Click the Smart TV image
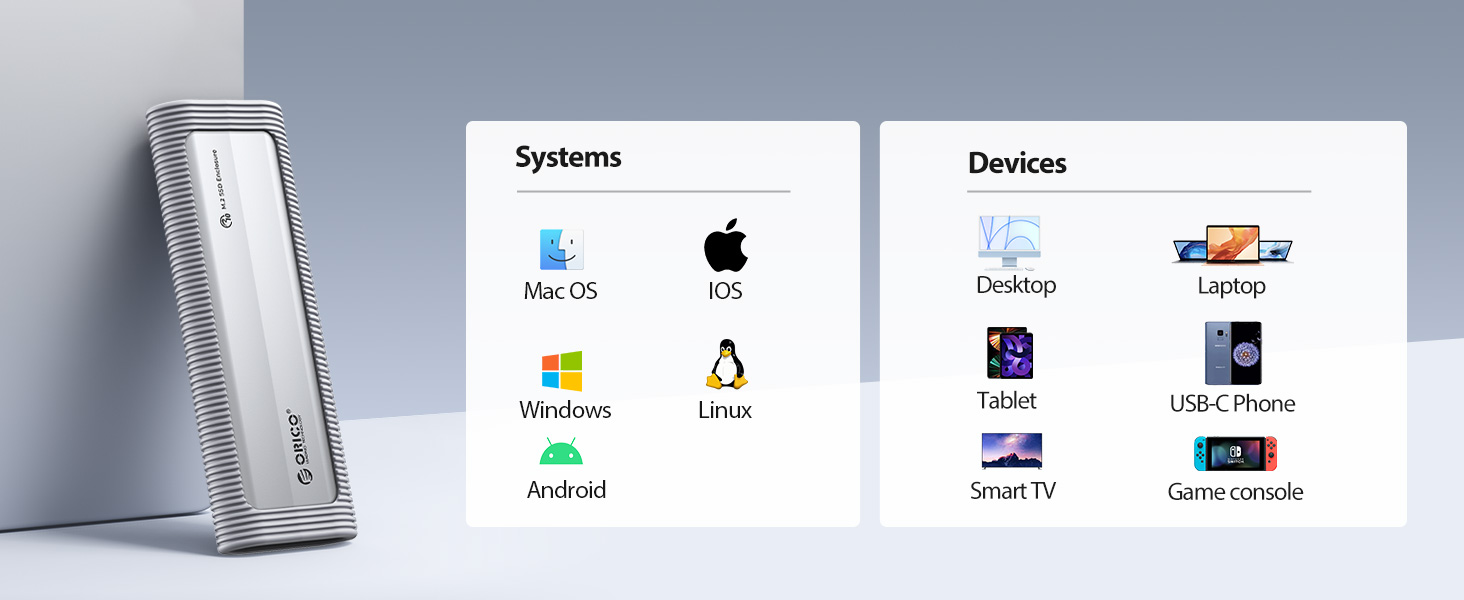1464x600 pixels. pyautogui.click(x=1011, y=451)
